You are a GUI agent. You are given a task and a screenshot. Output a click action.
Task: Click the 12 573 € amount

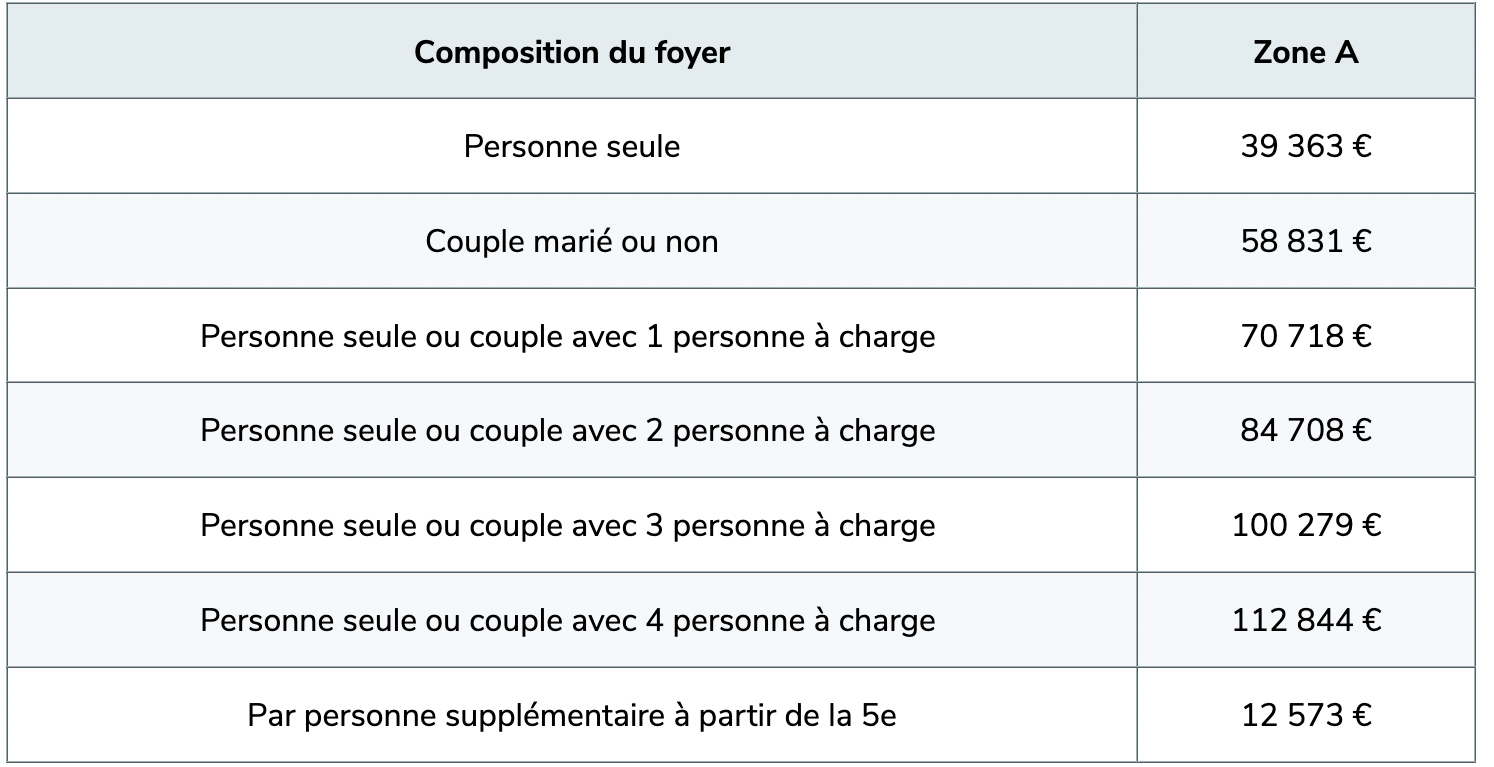point(1305,716)
